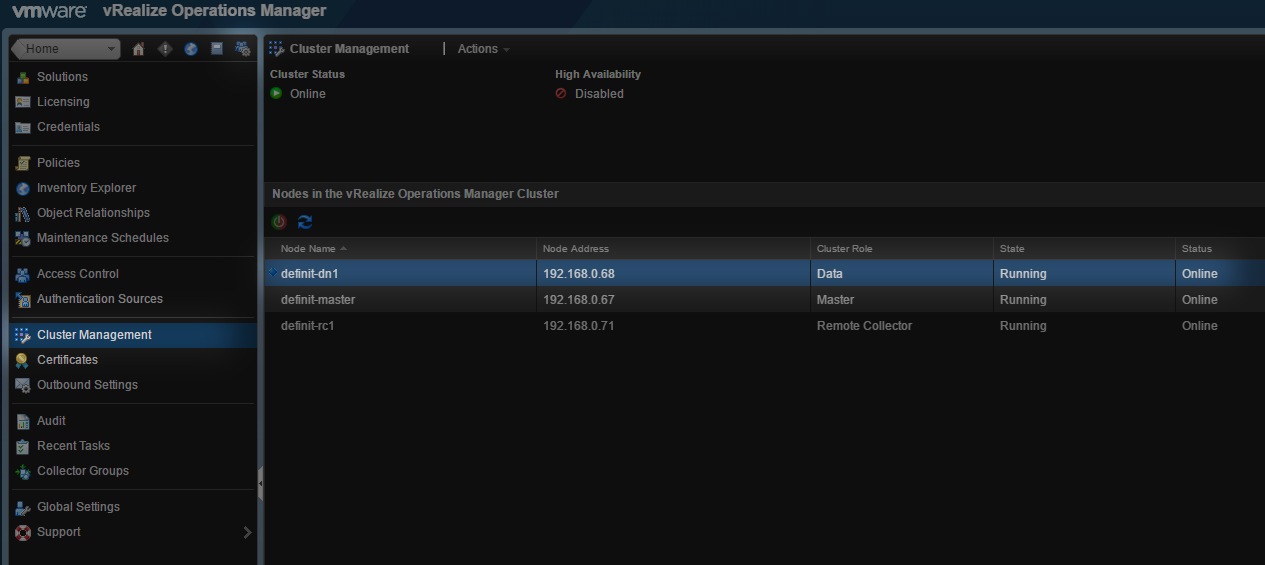Click the Cluster Status Online indicator
The image size is (1265, 565).
coord(298,94)
